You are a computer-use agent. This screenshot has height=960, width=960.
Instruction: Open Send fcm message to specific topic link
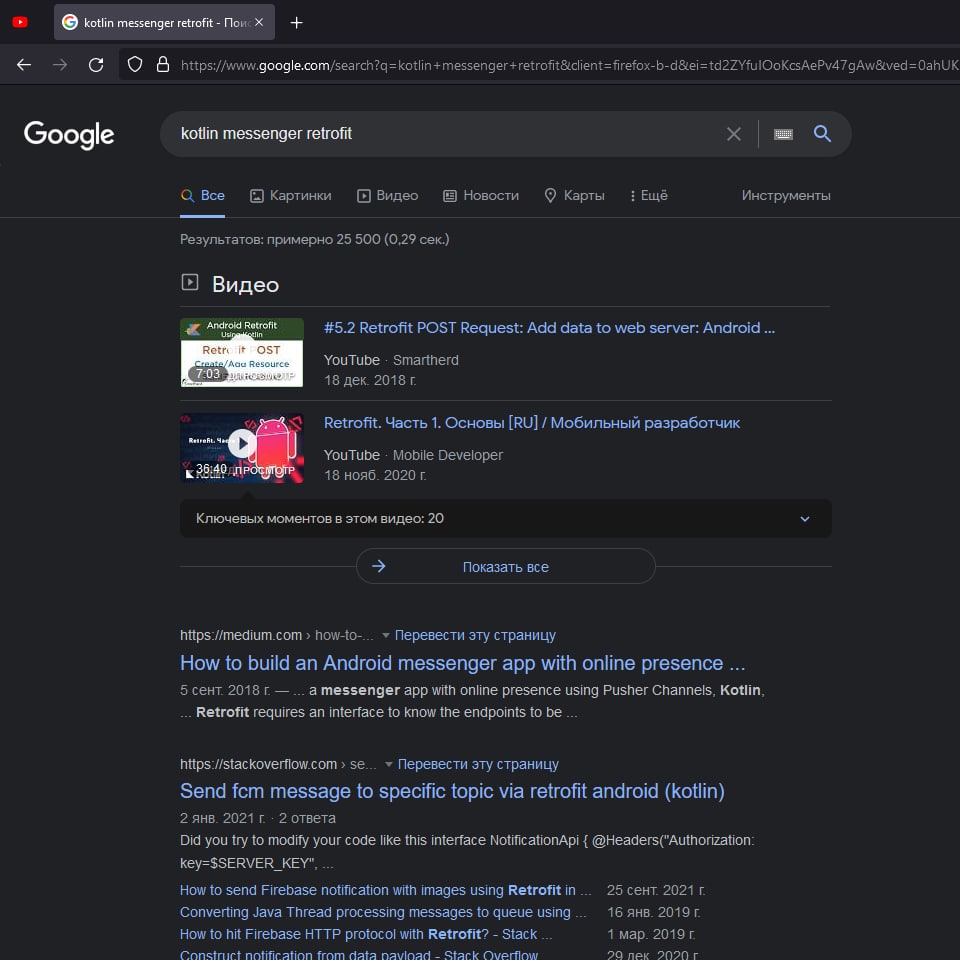tap(452, 792)
